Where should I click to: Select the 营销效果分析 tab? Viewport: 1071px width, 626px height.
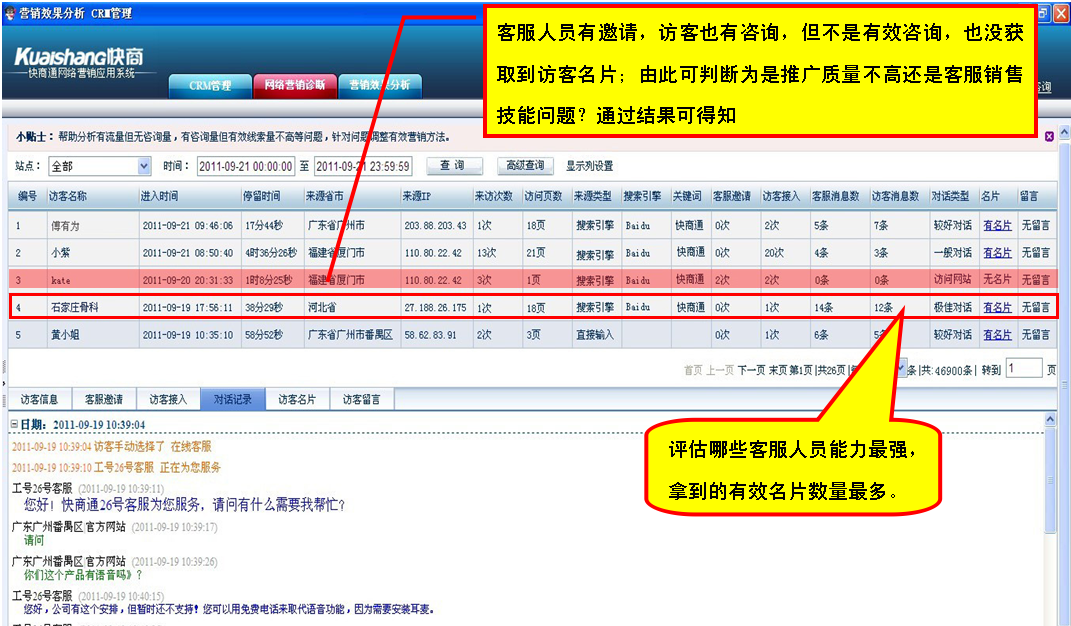(x=379, y=86)
